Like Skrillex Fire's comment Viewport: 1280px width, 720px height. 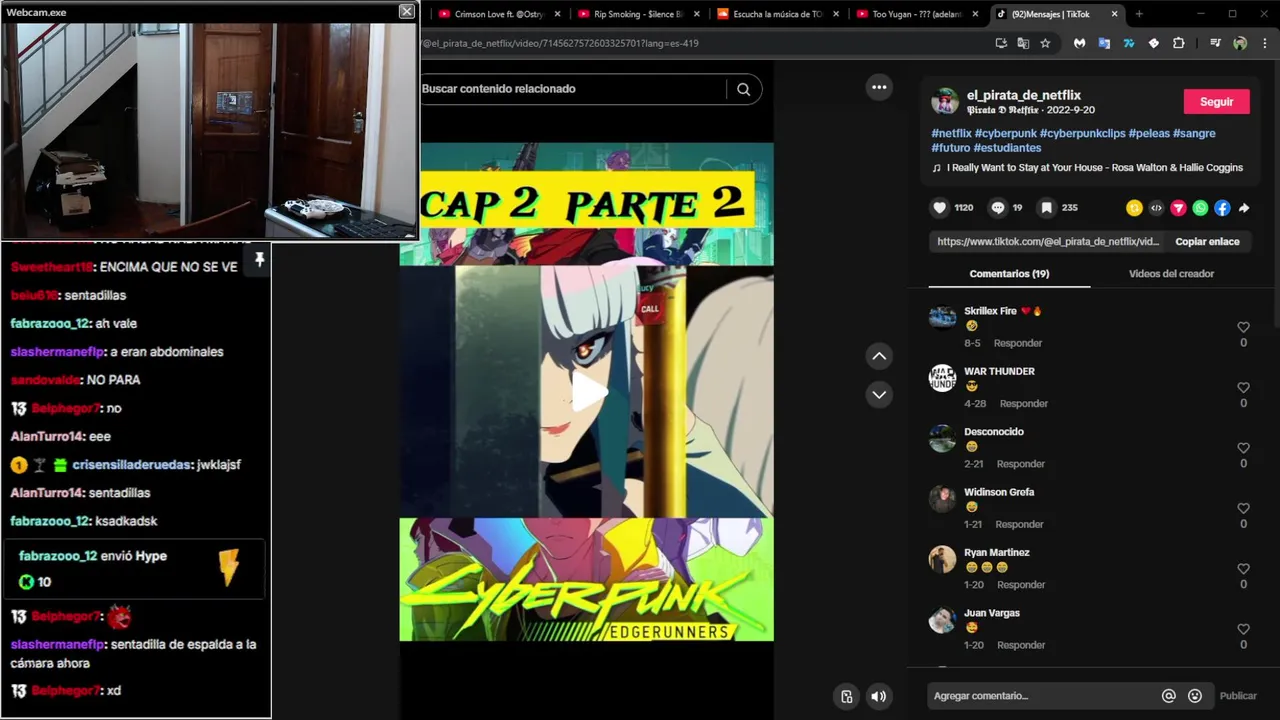[1243, 327]
